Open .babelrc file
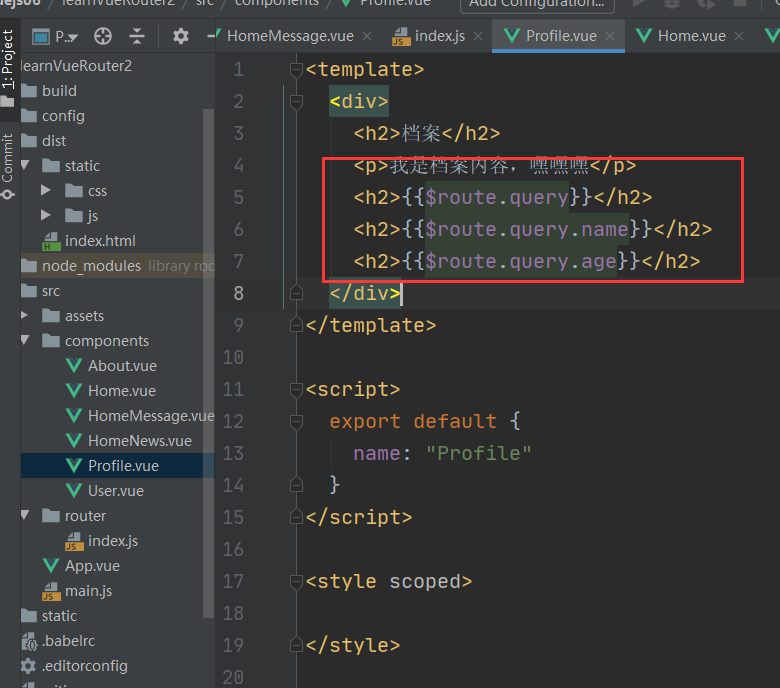Screen dimensions: 780x688 (69, 641)
